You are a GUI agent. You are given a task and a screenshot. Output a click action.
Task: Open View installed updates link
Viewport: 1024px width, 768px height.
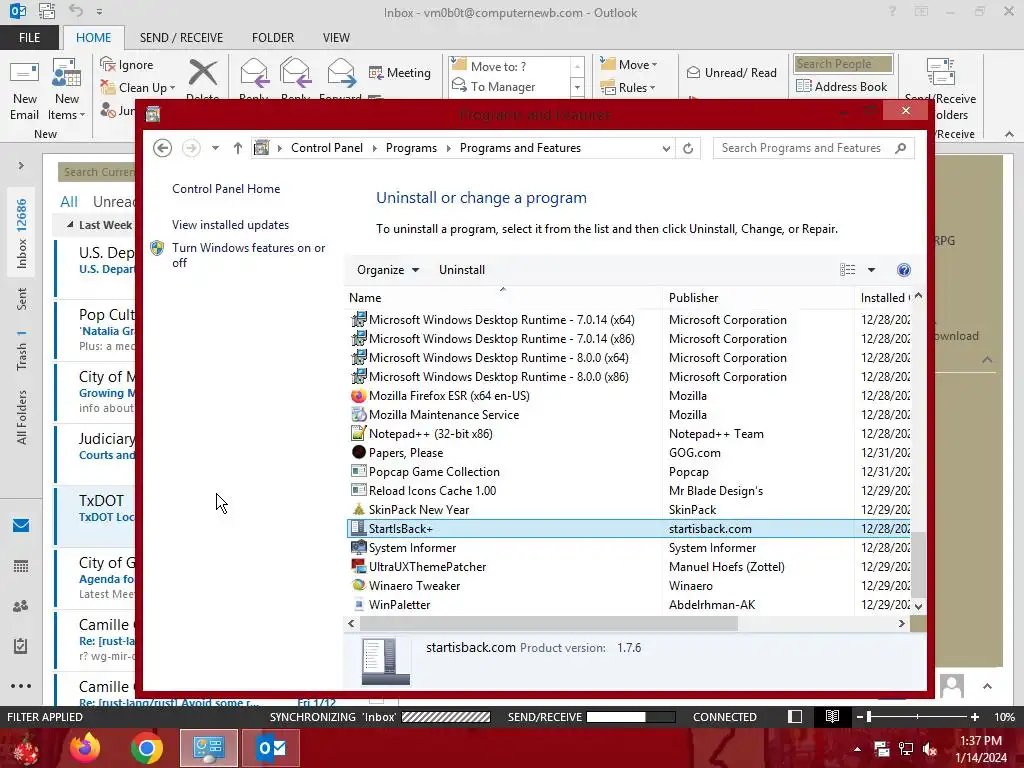coord(231,225)
